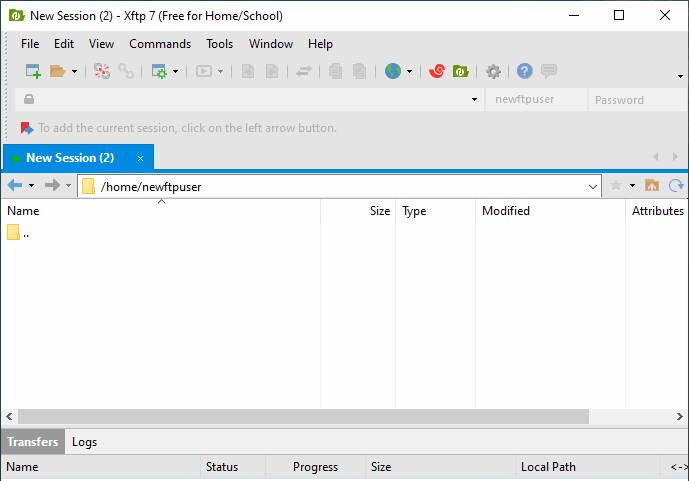This screenshot has height=481, width=689.
Task: Open the Edit menu
Action: coord(64,44)
